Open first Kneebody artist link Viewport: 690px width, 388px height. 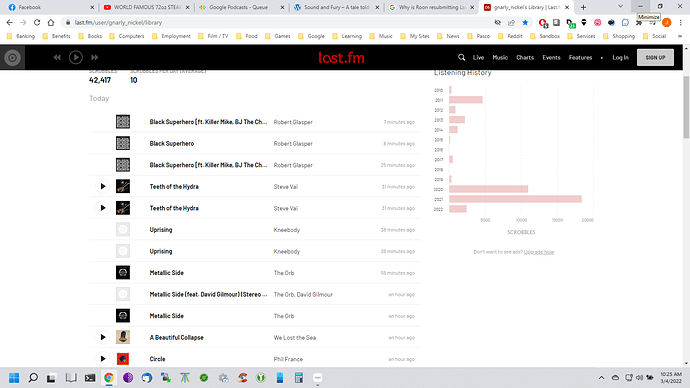[x=286, y=230]
